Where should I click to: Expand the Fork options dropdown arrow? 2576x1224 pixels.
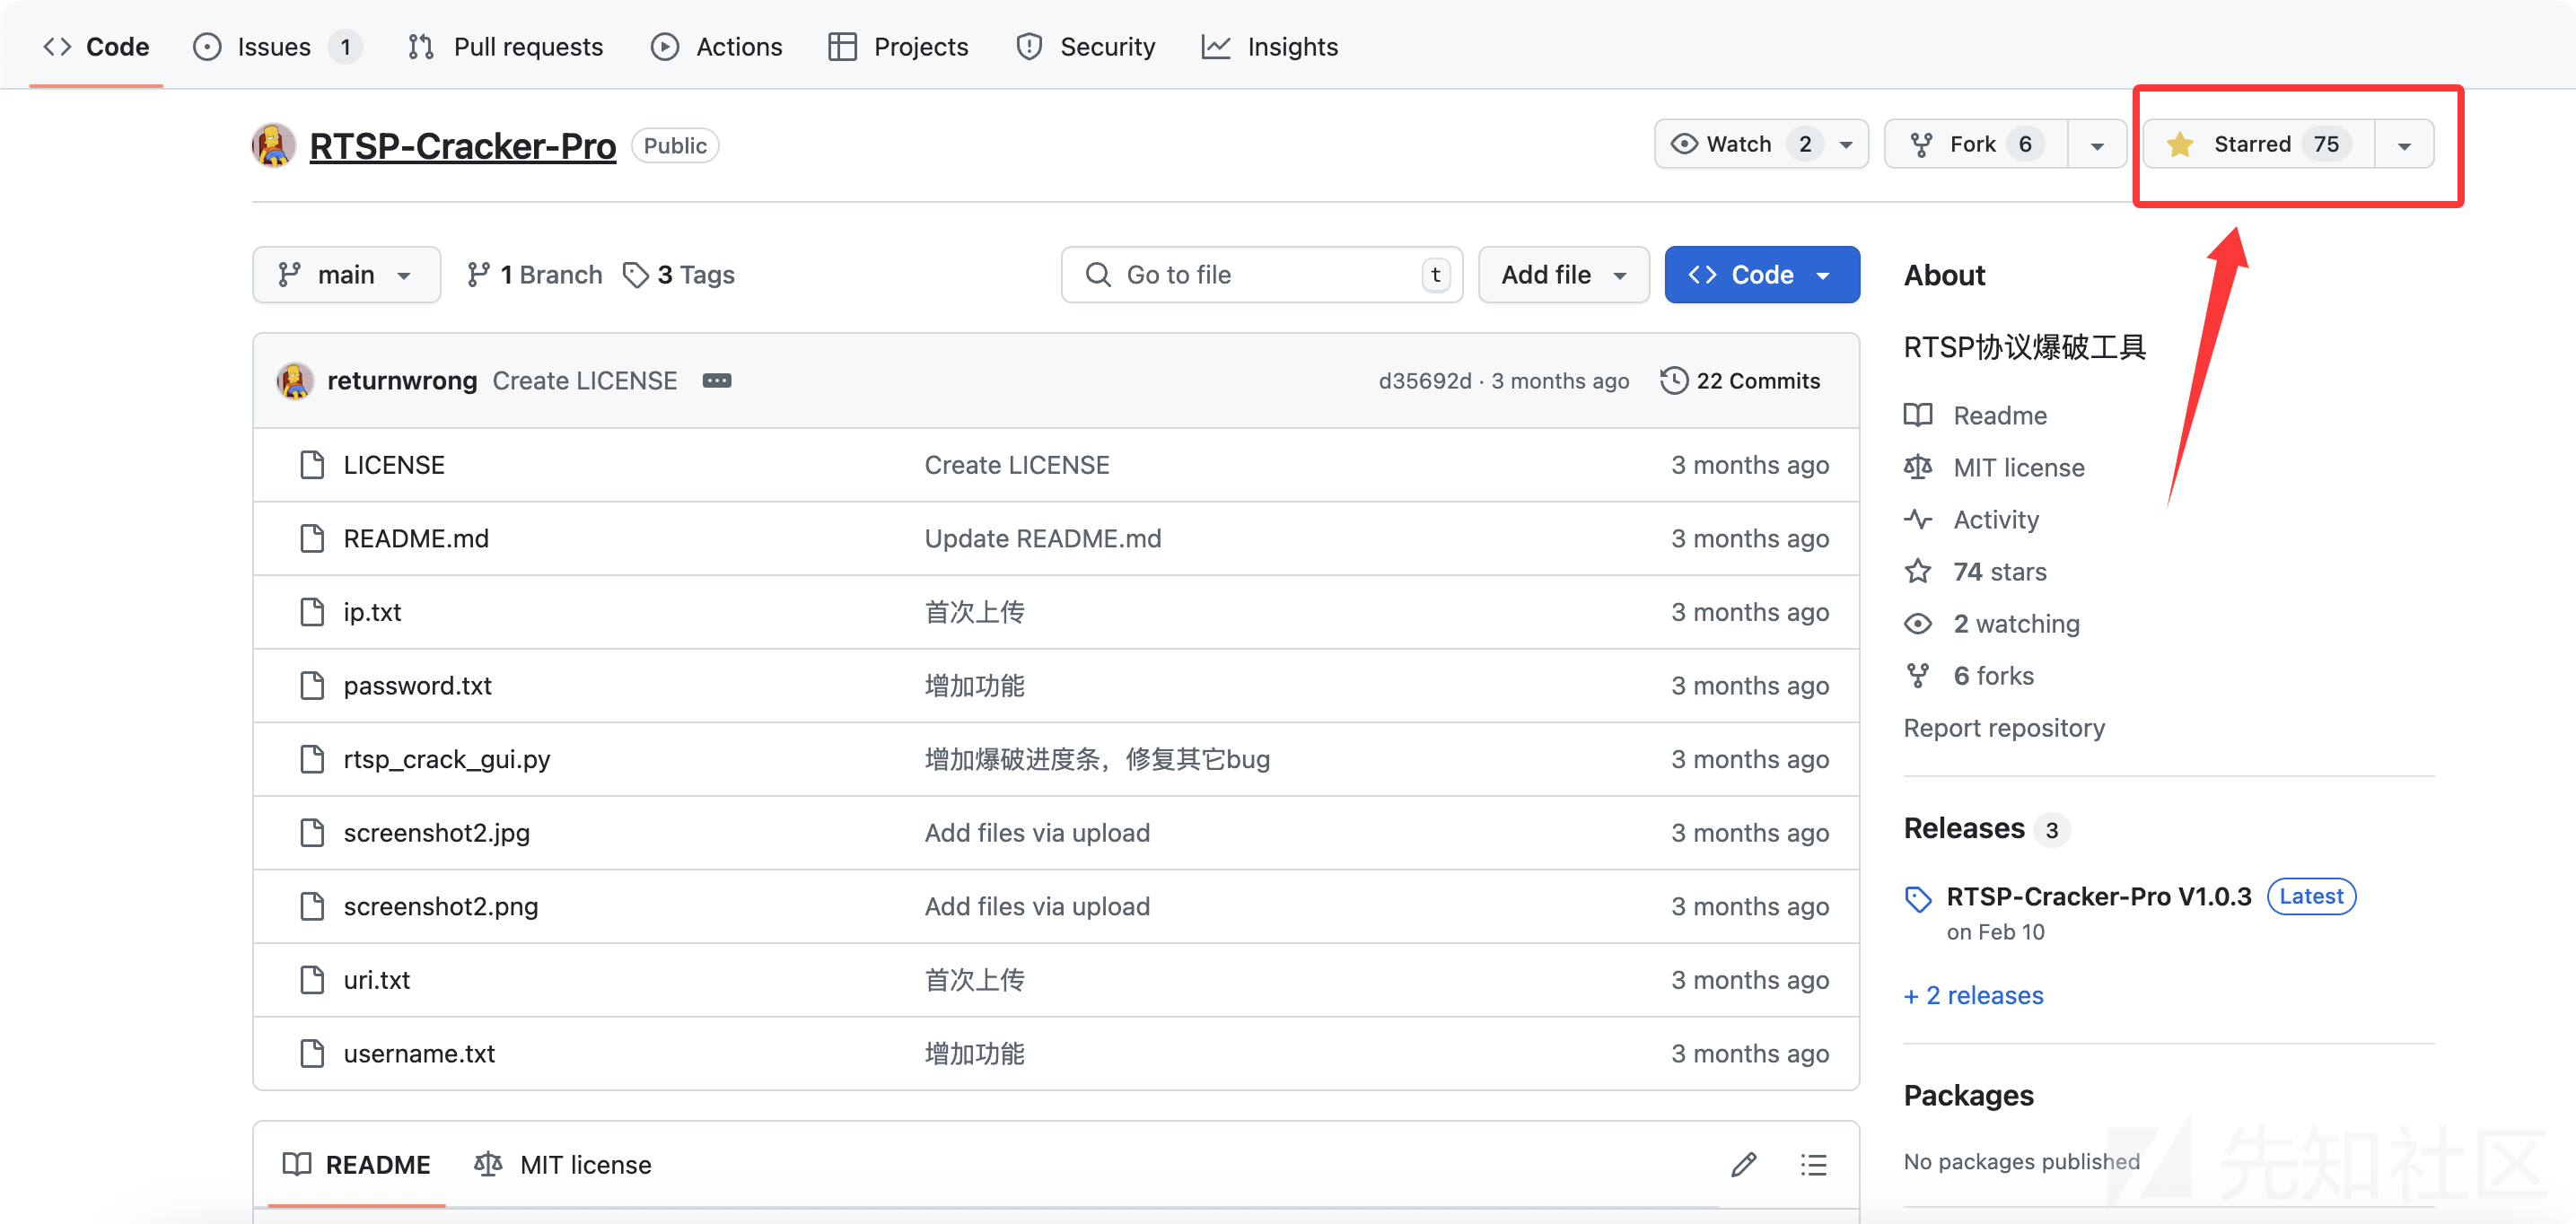tap(2097, 145)
